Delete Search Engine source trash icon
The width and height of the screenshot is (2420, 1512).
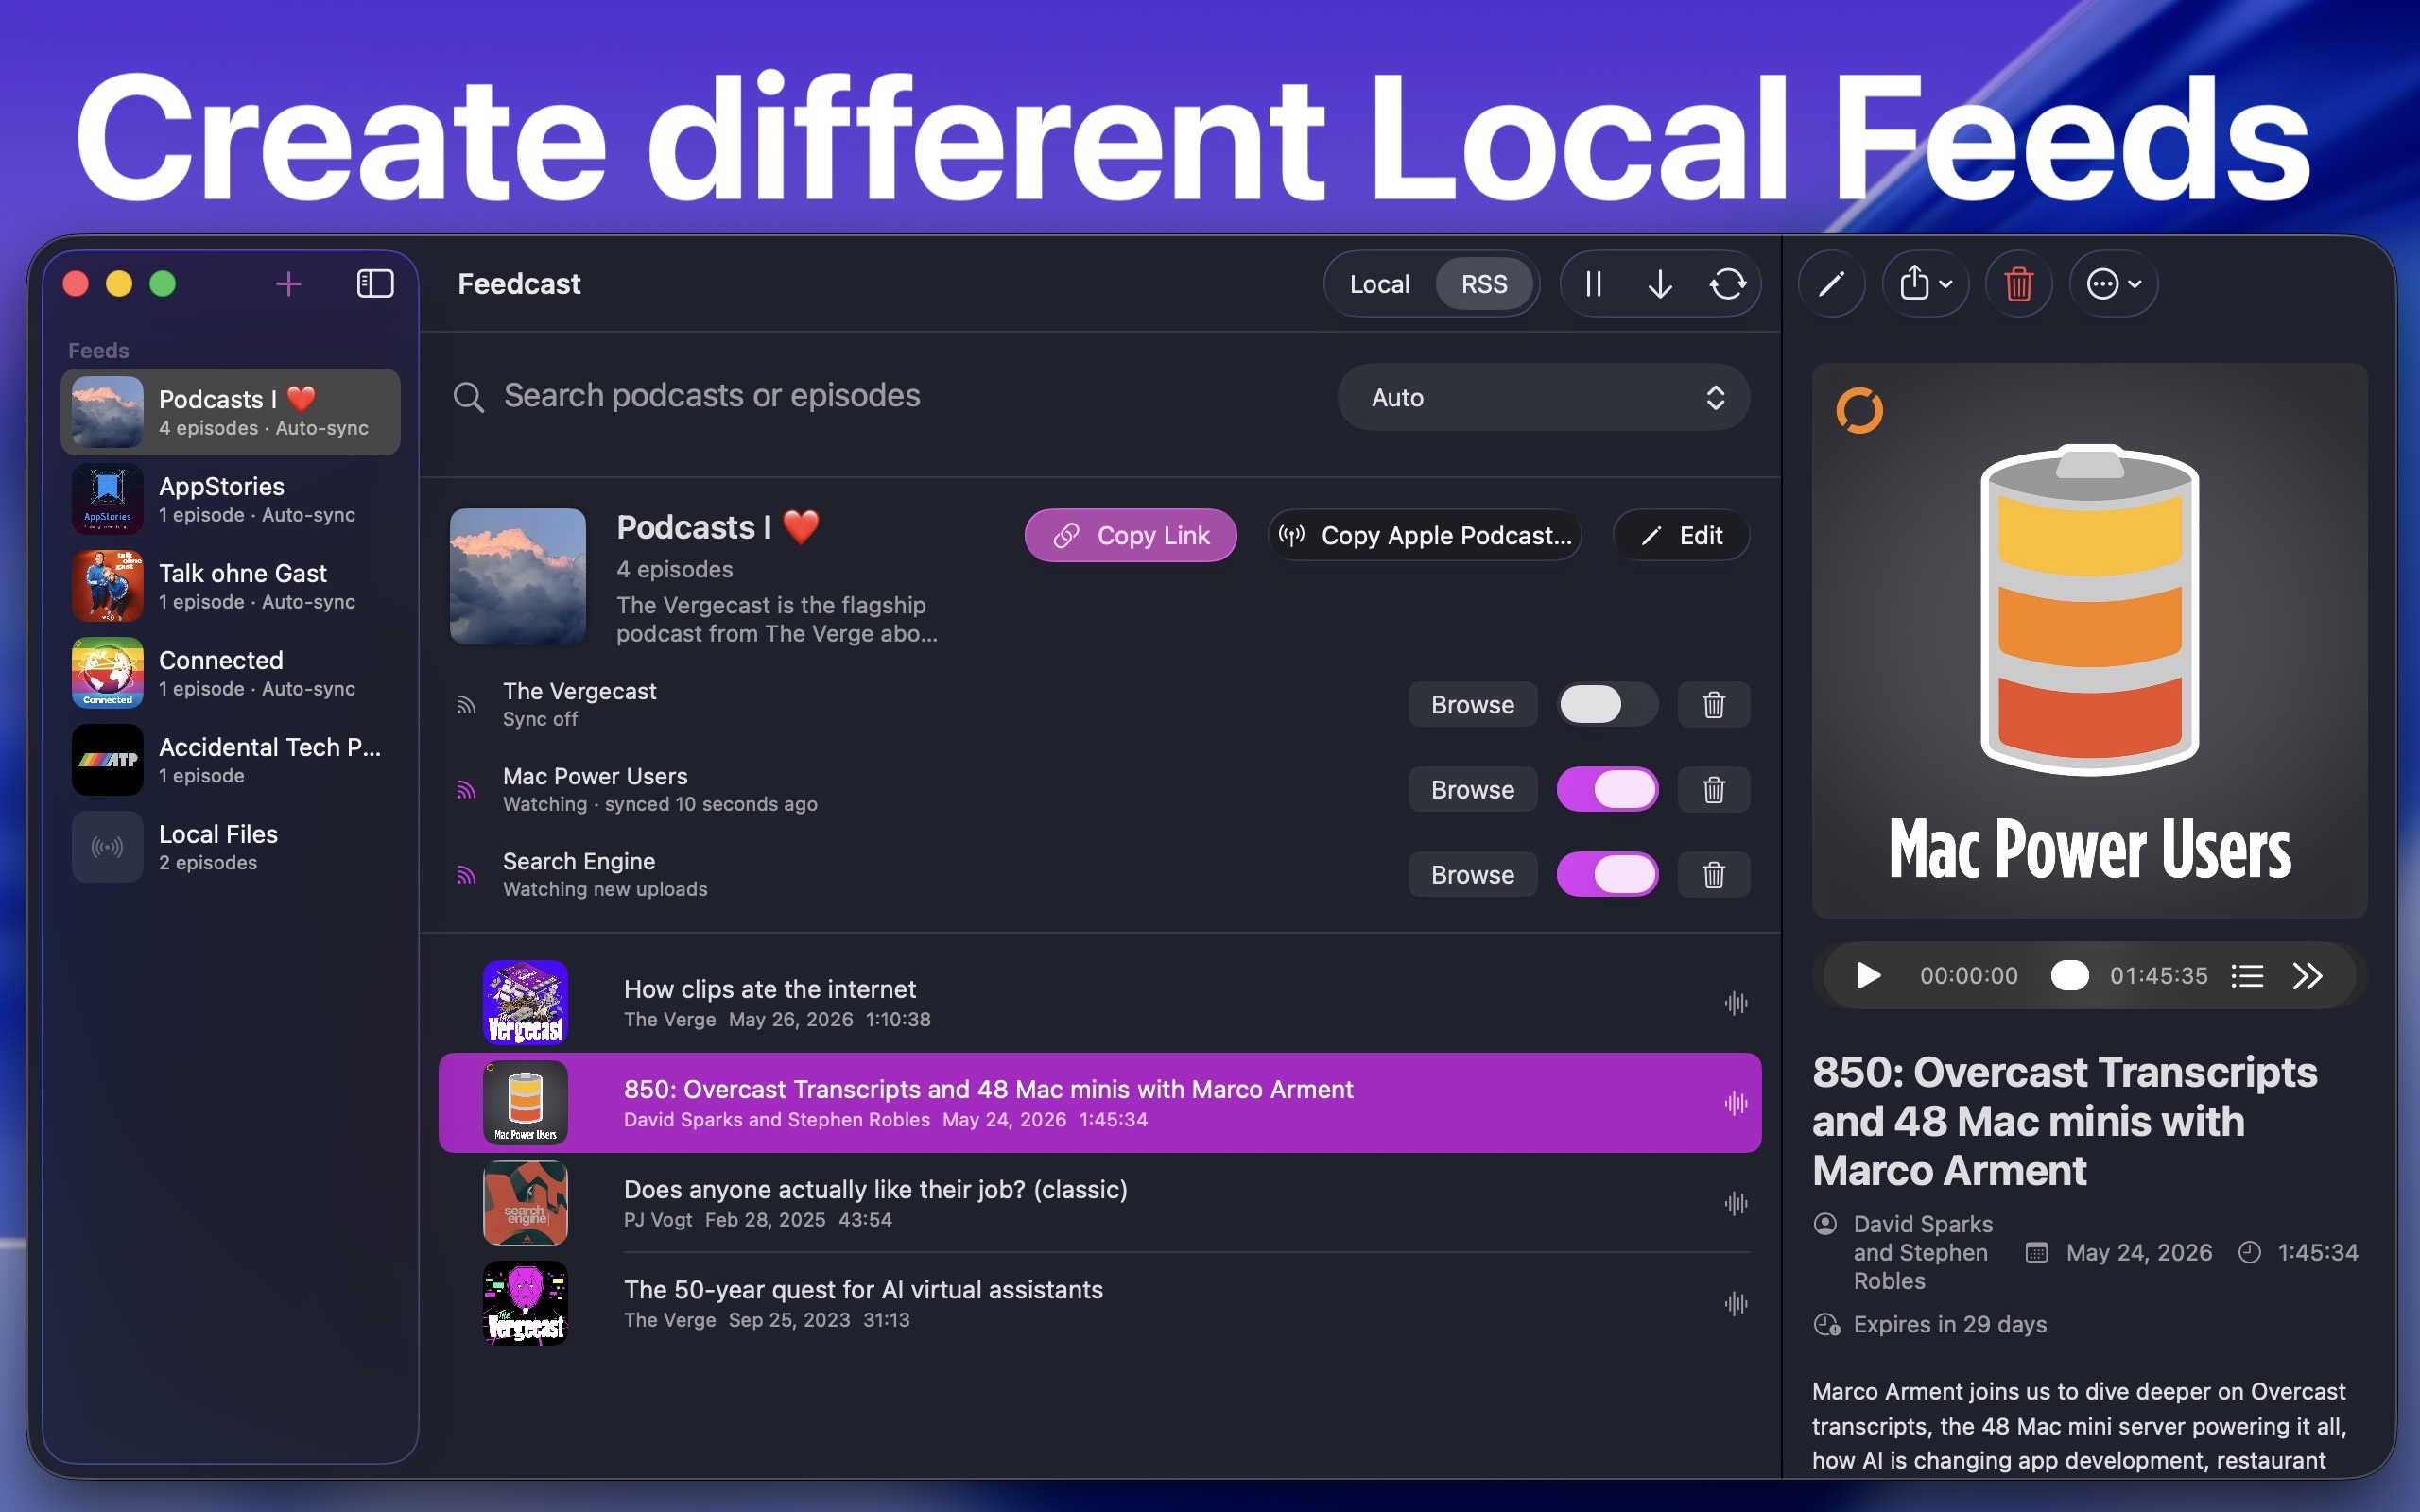point(1714,875)
